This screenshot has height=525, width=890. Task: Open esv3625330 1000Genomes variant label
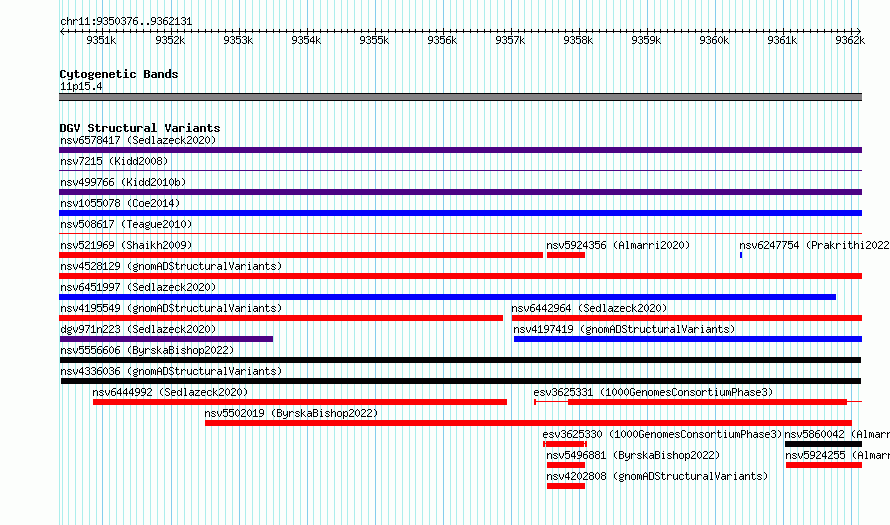point(662,434)
